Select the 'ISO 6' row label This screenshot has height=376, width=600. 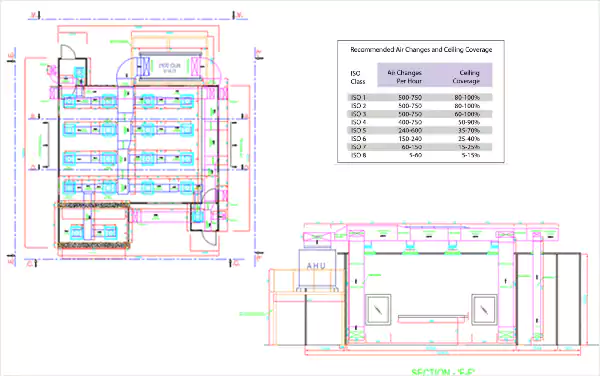point(359,138)
